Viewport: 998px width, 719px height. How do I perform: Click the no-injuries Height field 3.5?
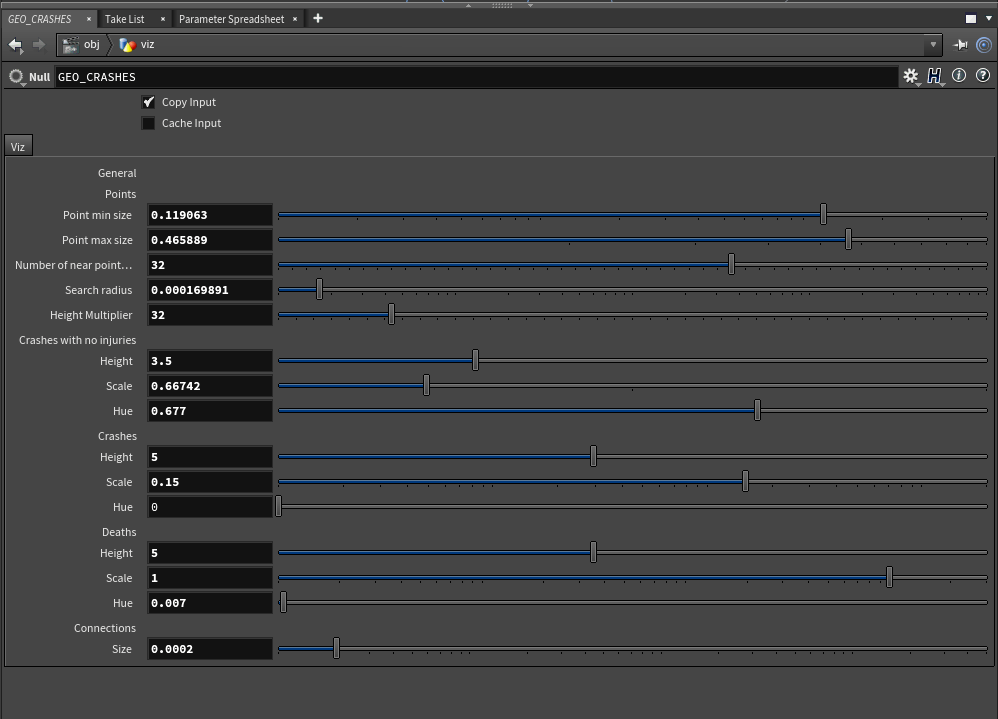(x=210, y=361)
